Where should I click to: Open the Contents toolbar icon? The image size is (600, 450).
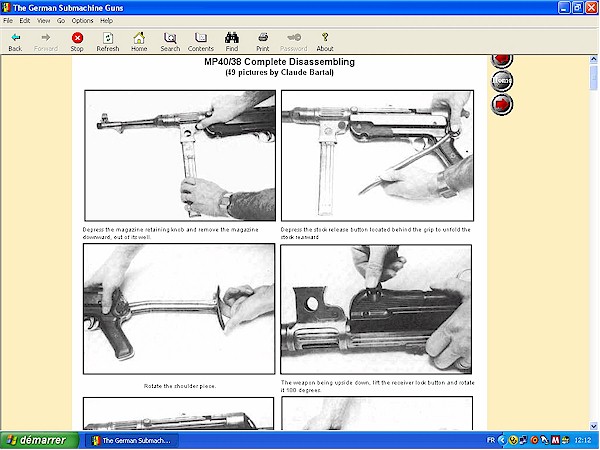[201, 38]
